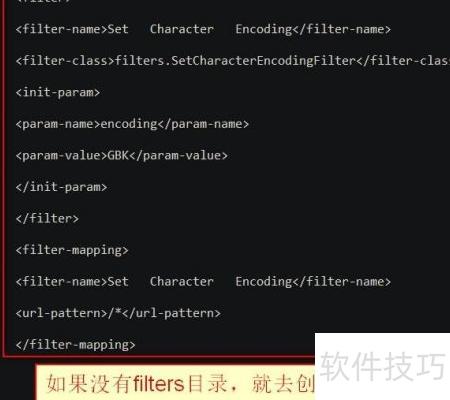
Task: Click the closing init-param tag
Action: [x=61, y=187]
